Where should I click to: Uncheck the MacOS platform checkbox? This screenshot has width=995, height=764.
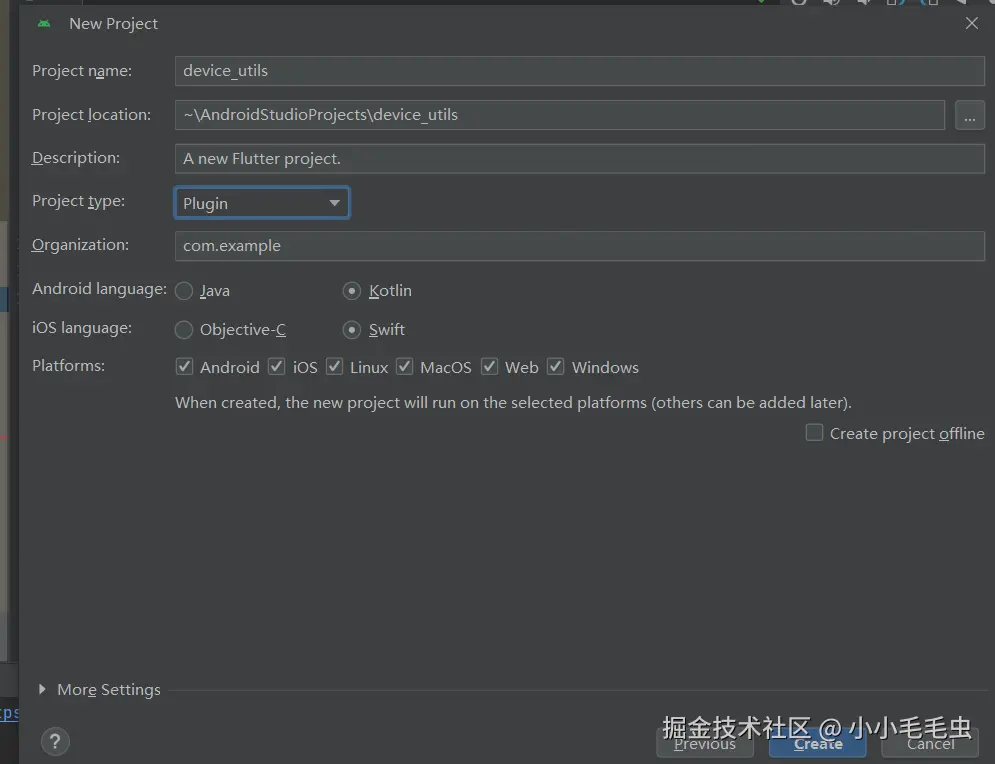point(404,367)
